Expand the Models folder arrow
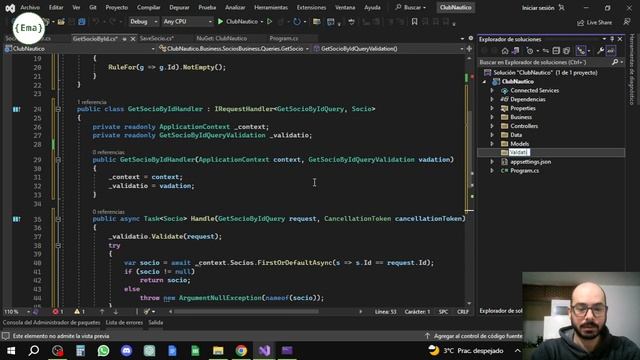640x360 pixels. [492, 144]
